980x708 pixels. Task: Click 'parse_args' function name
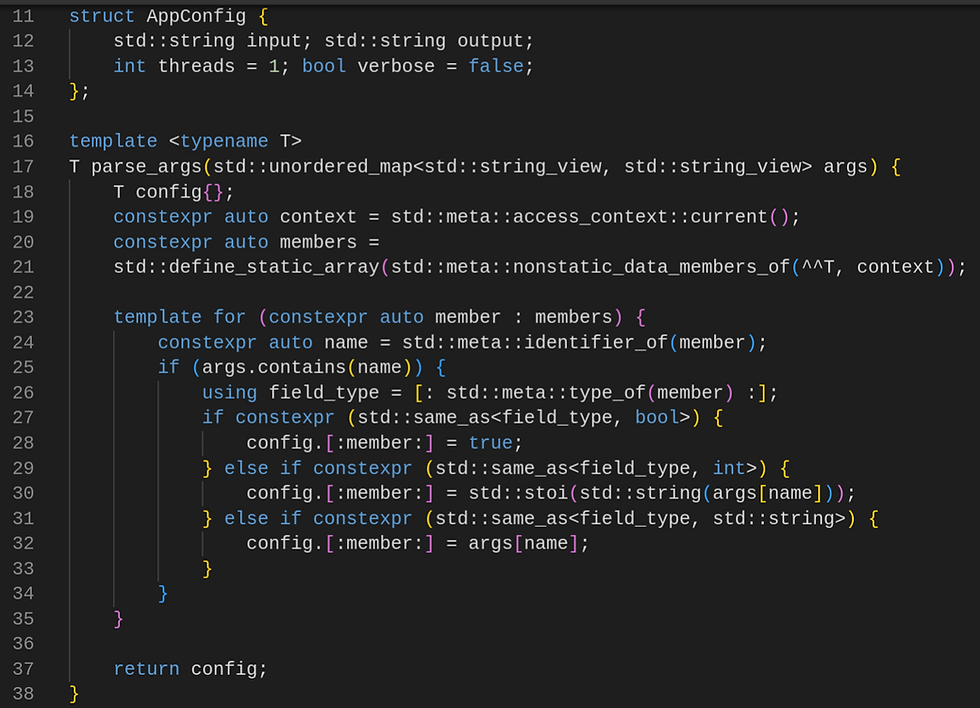coord(146,167)
